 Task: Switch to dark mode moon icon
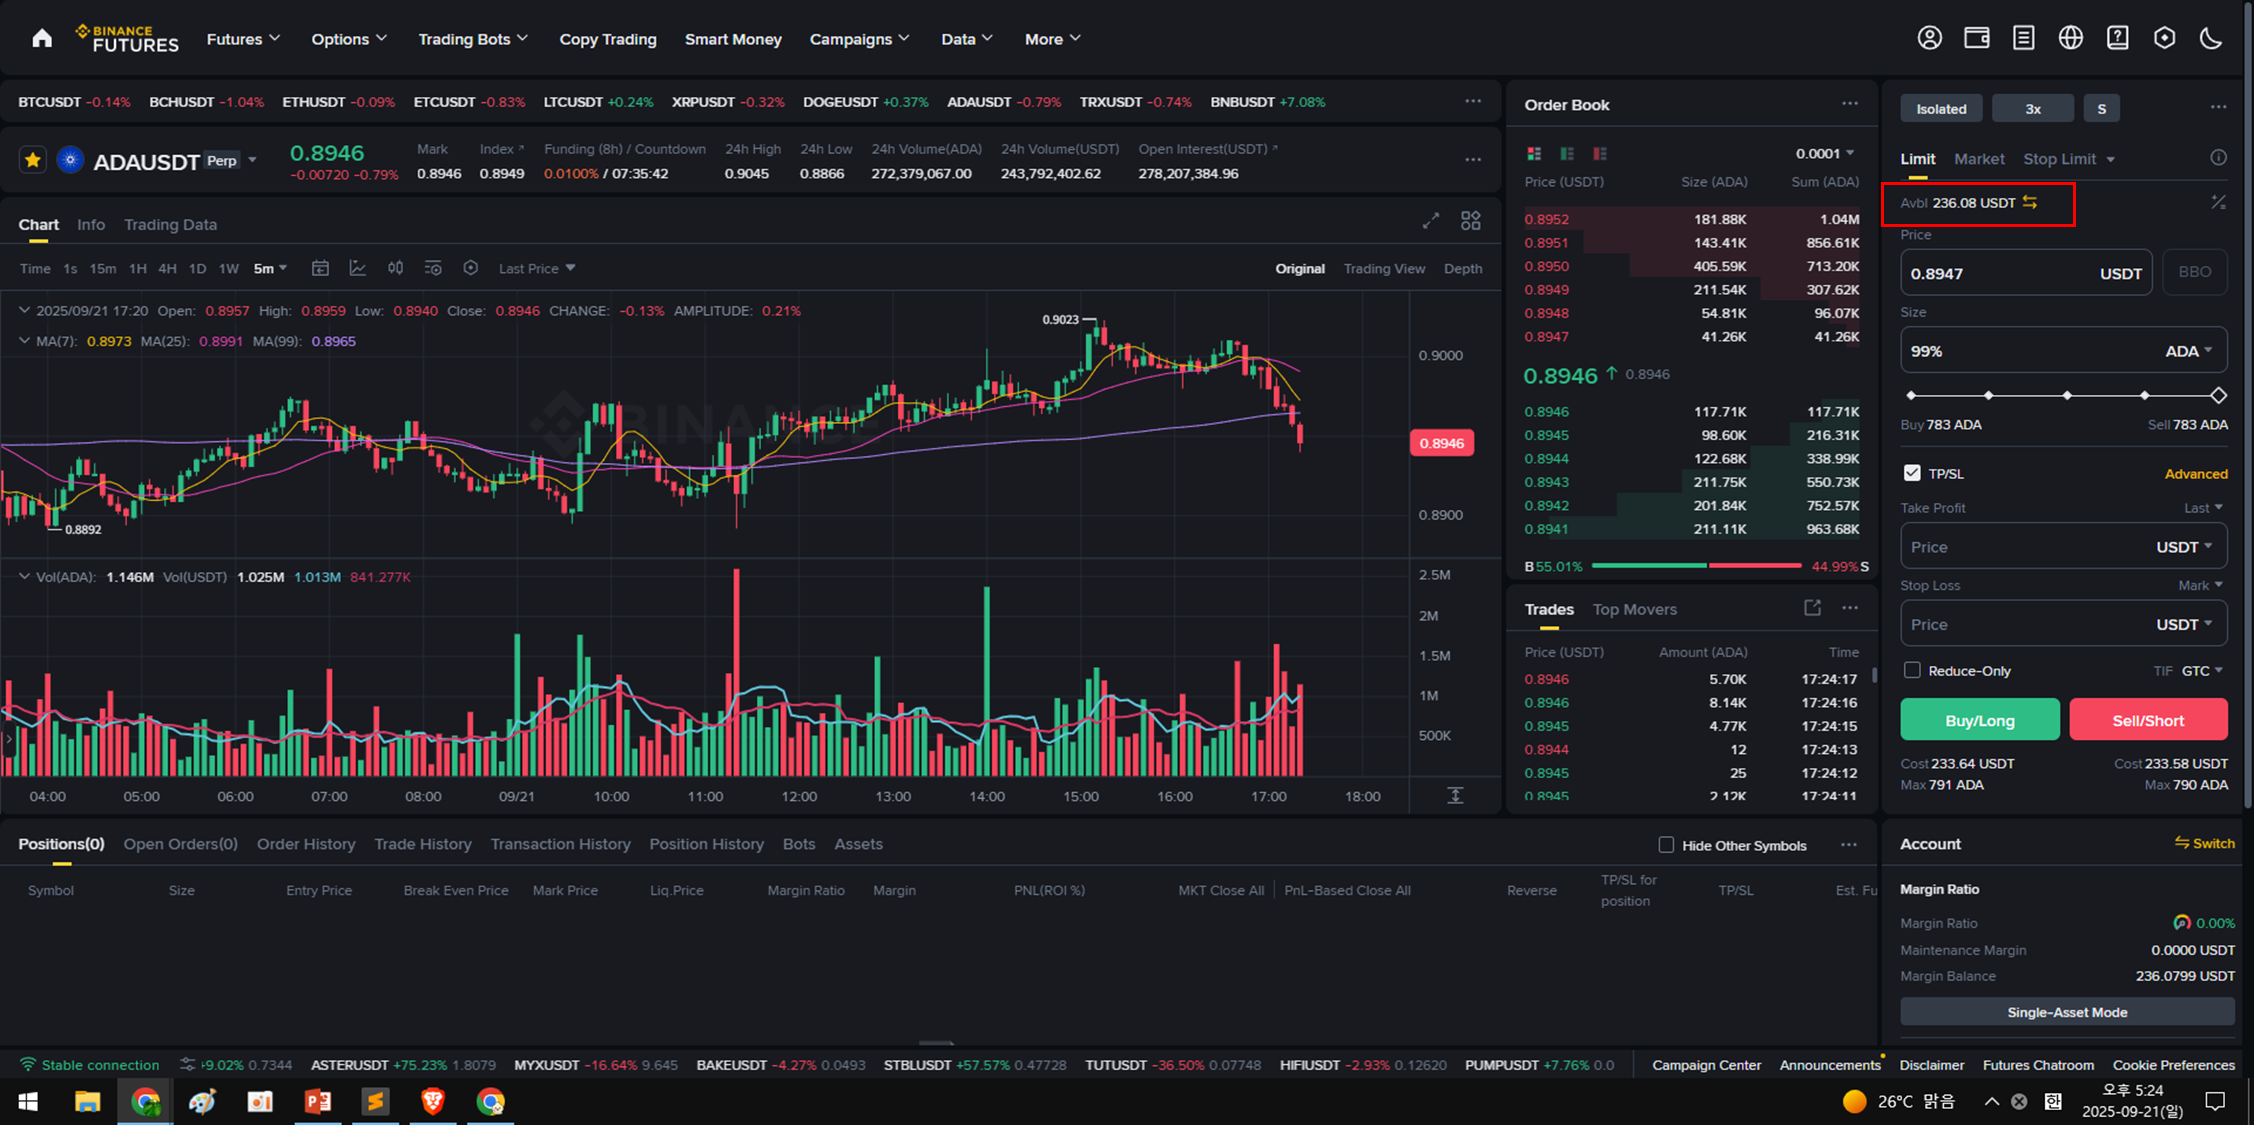pos(2211,38)
